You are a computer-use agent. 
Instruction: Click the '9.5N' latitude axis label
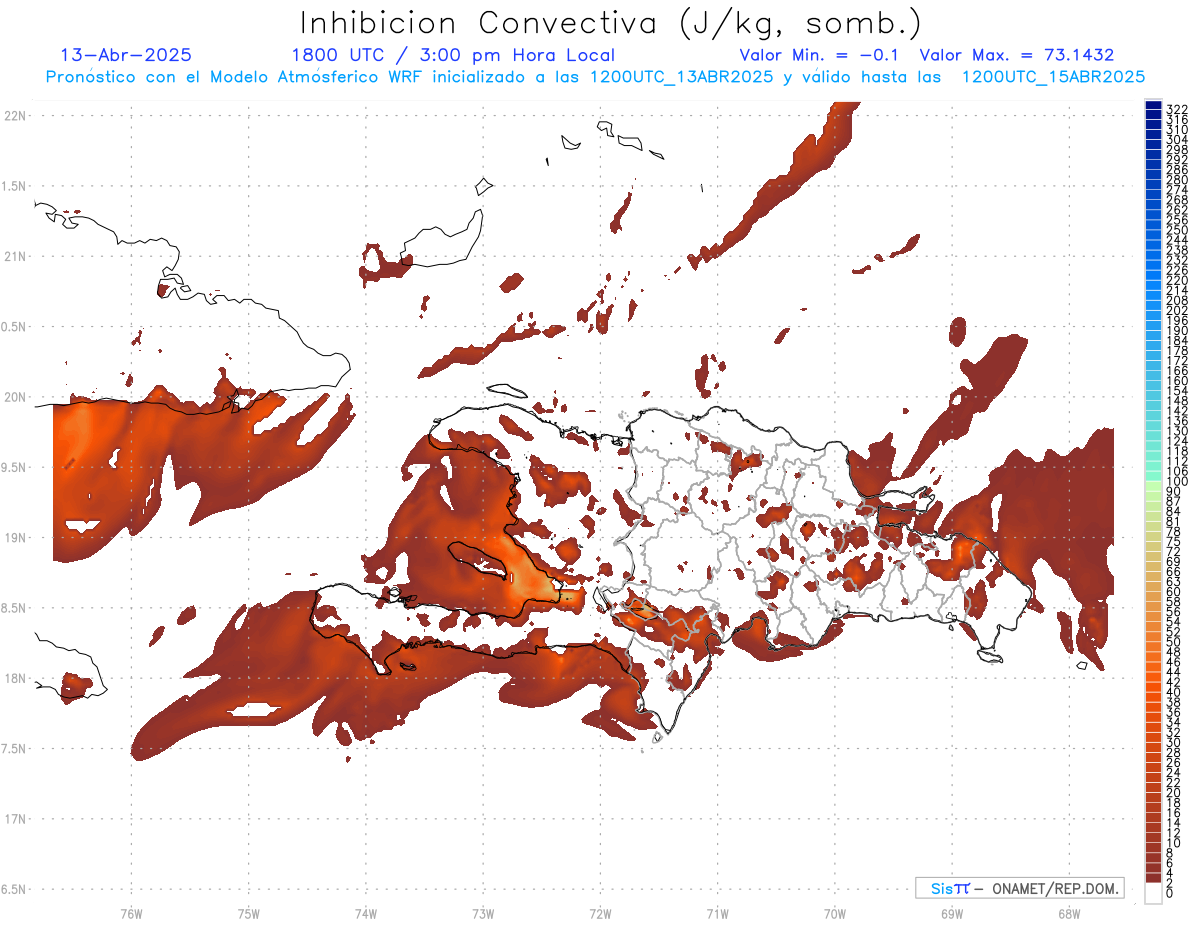[14, 467]
